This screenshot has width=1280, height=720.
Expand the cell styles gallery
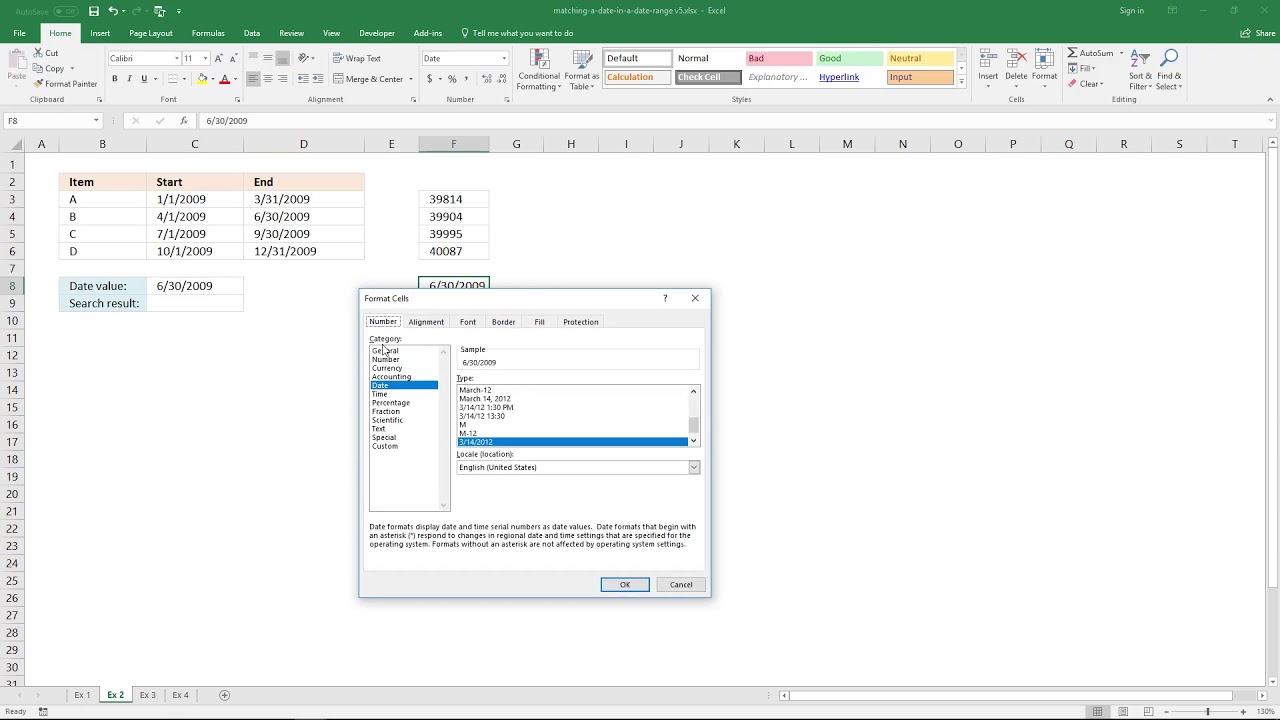coord(961,83)
